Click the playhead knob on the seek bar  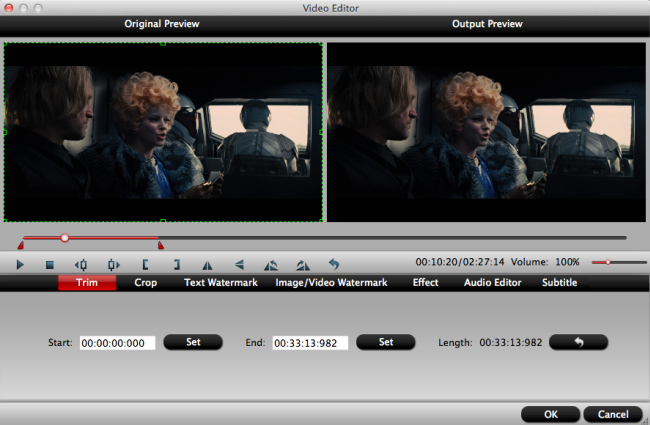click(x=65, y=238)
